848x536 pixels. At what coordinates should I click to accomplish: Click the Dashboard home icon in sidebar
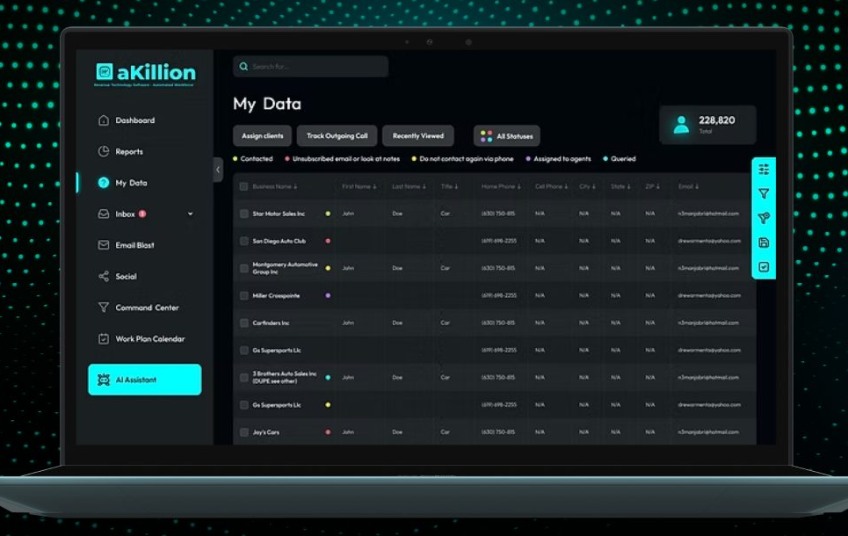pos(104,120)
